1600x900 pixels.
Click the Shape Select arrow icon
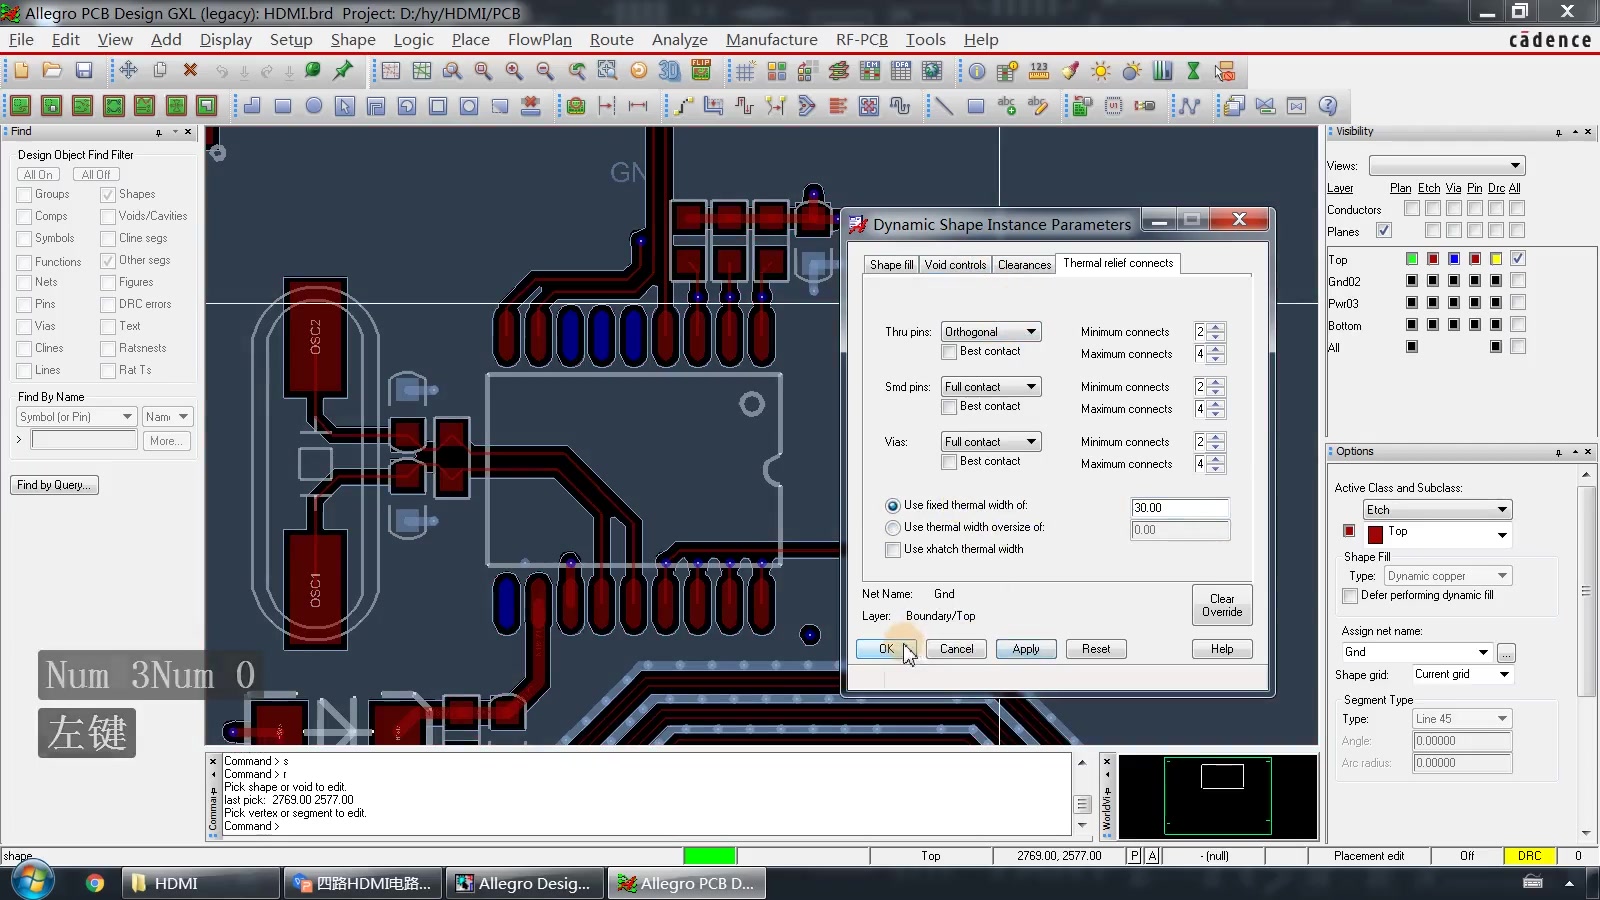(x=345, y=106)
